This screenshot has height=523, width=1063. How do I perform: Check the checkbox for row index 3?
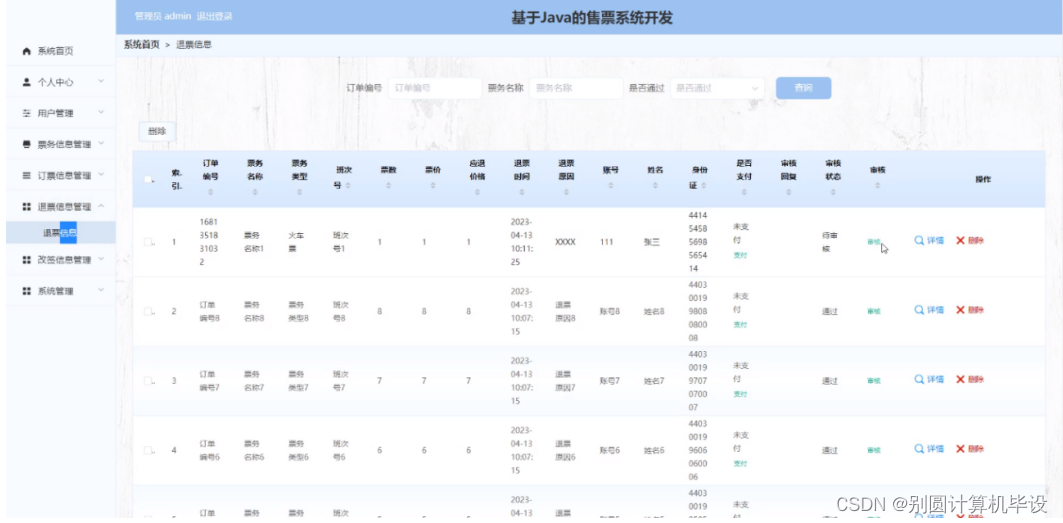[148, 381]
